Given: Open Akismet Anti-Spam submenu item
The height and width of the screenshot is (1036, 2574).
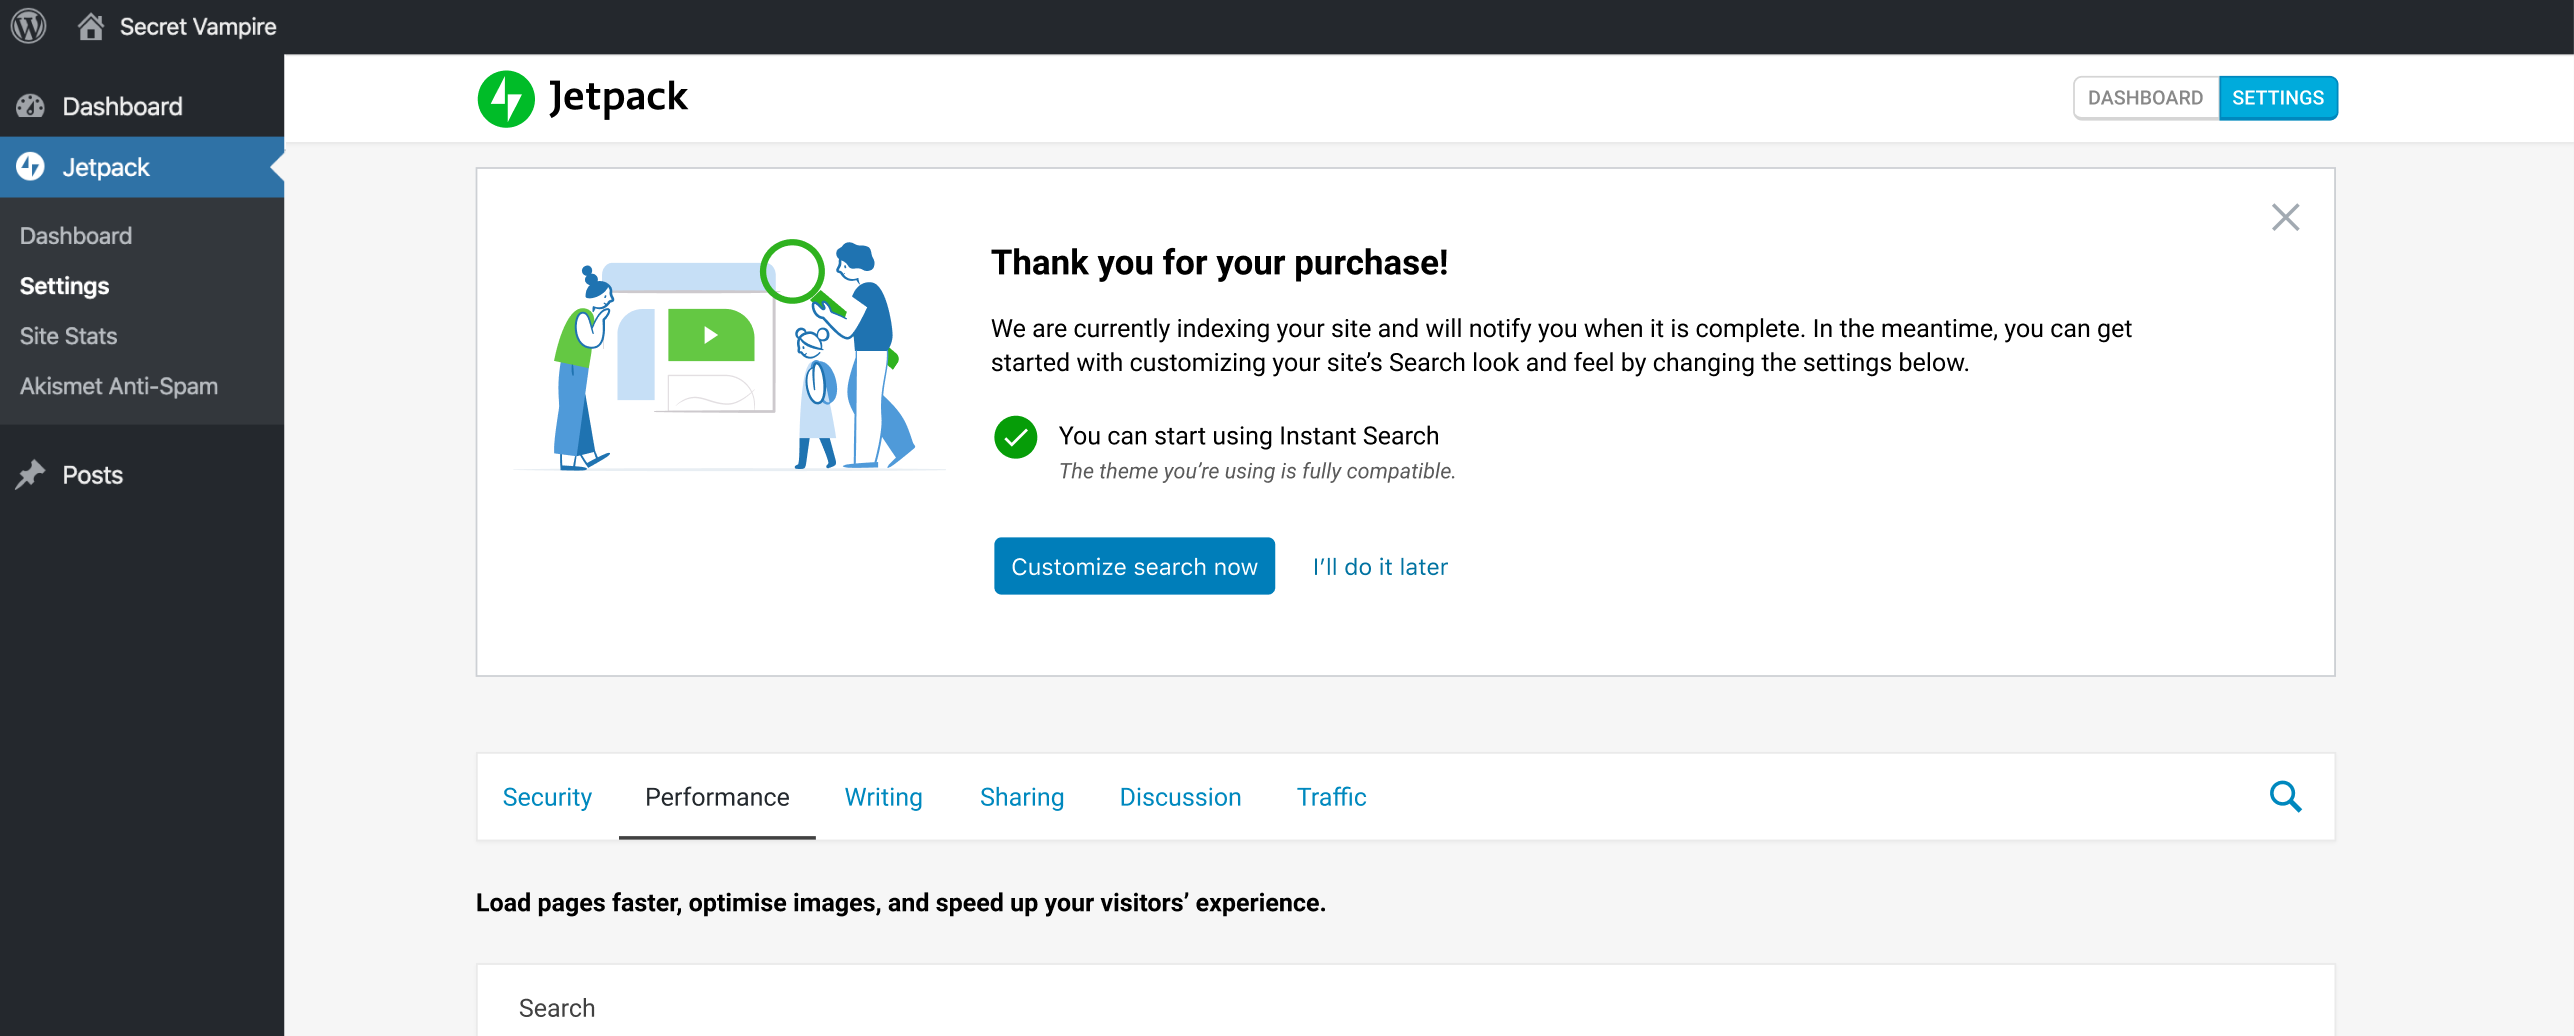Looking at the screenshot, I should [x=119, y=386].
